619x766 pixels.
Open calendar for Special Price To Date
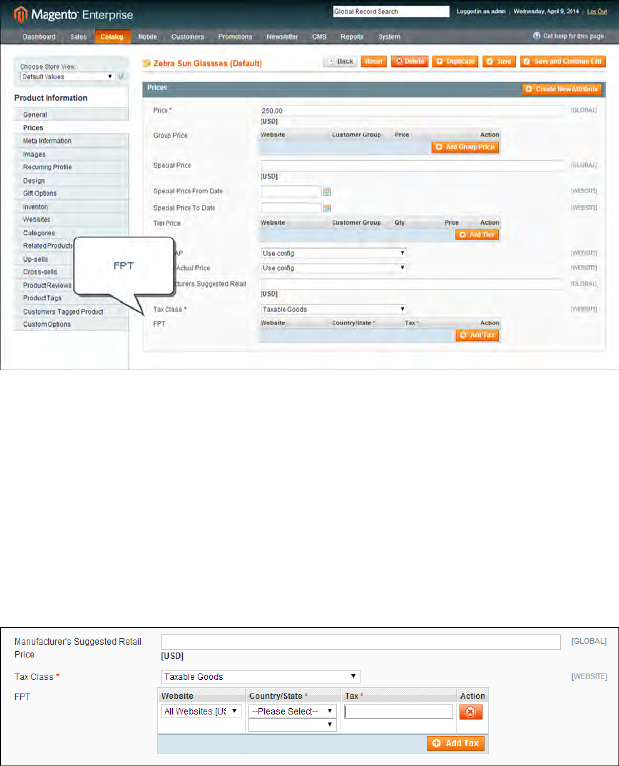[327, 209]
